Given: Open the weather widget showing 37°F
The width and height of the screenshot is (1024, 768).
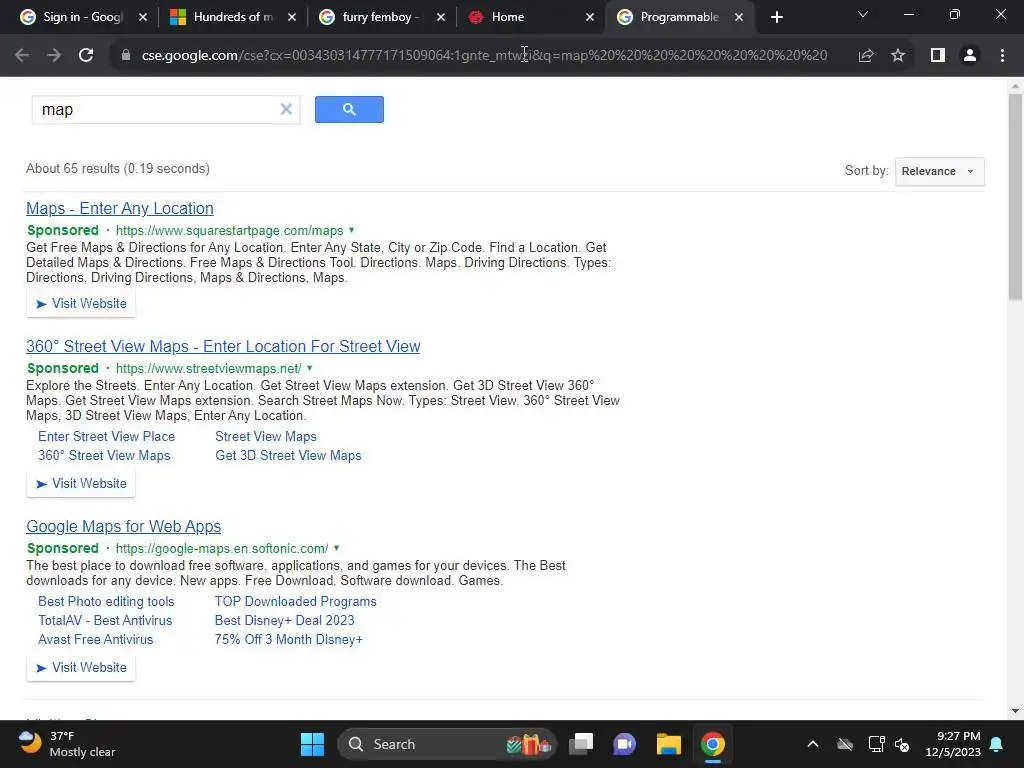Looking at the screenshot, I should [x=67, y=744].
